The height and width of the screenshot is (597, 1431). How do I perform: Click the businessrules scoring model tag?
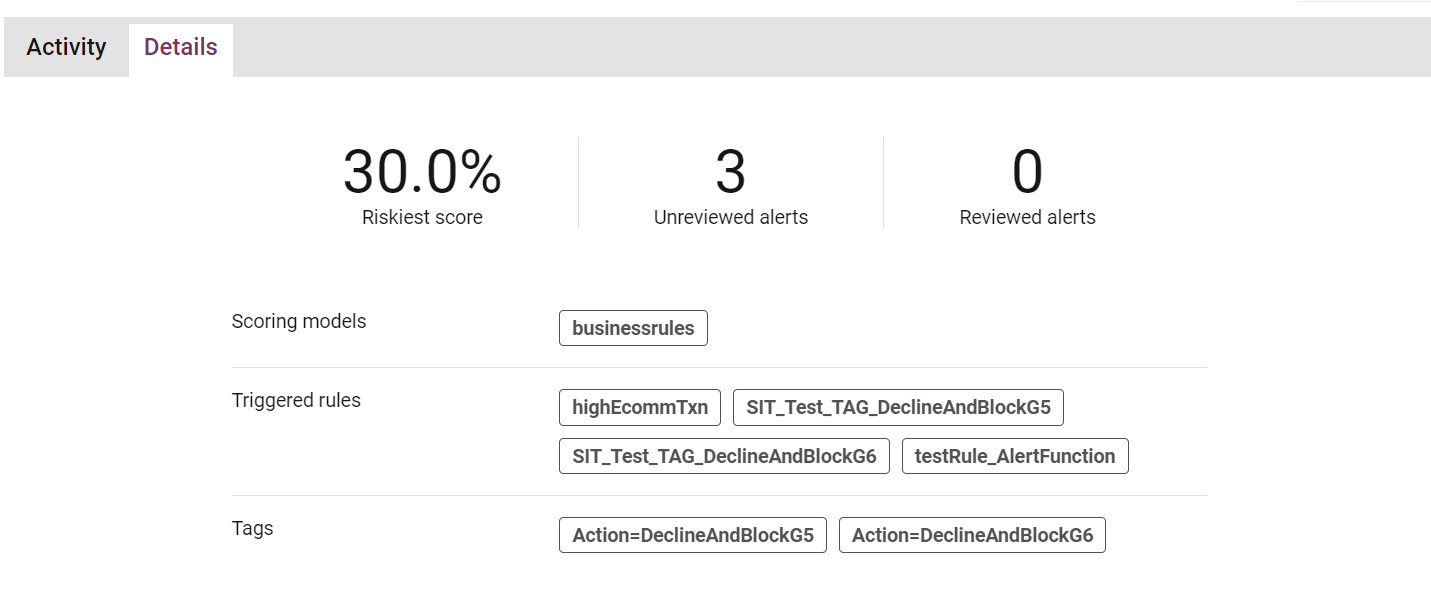point(633,328)
